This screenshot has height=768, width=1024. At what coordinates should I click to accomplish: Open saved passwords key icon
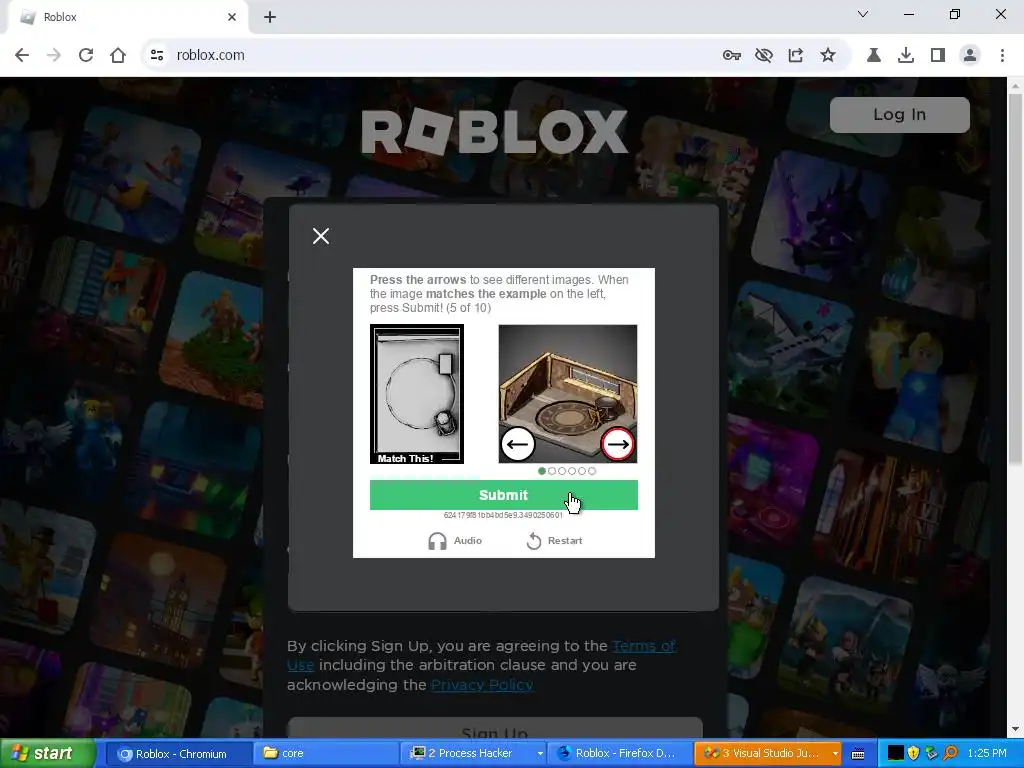731,55
